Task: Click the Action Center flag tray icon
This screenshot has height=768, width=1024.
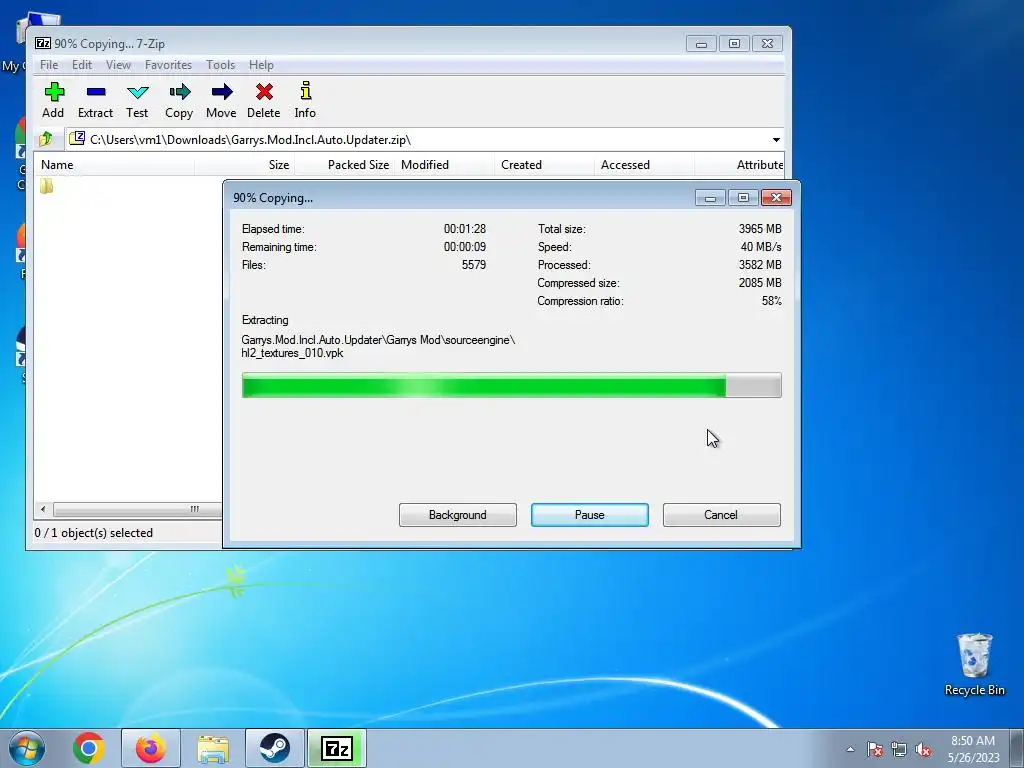Action: pyautogui.click(x=874, y=749)
